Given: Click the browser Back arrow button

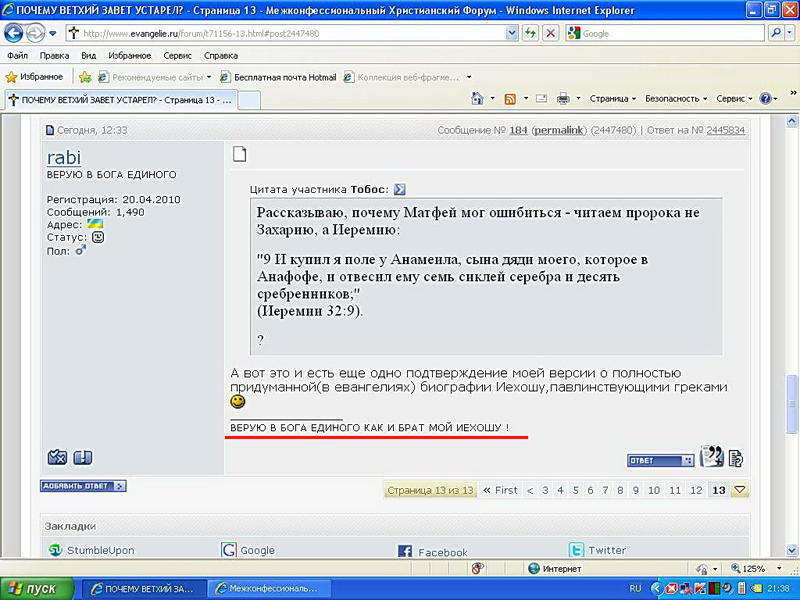Looking at the screenshot, I should [x=15, y=33].
